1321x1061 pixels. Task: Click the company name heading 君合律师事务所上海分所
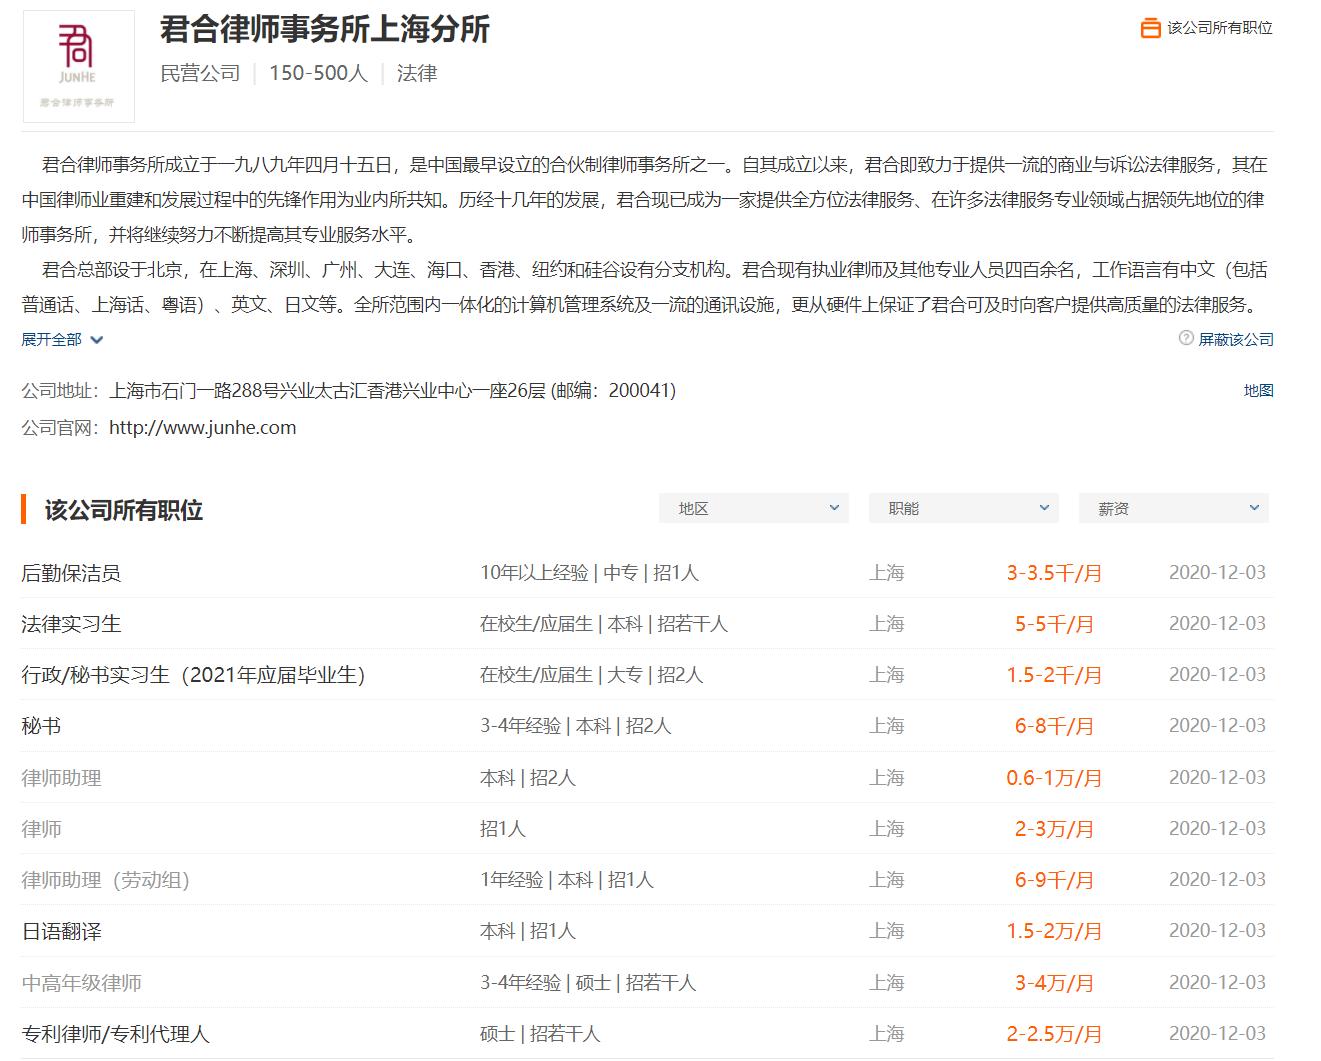tap(325, 29)
